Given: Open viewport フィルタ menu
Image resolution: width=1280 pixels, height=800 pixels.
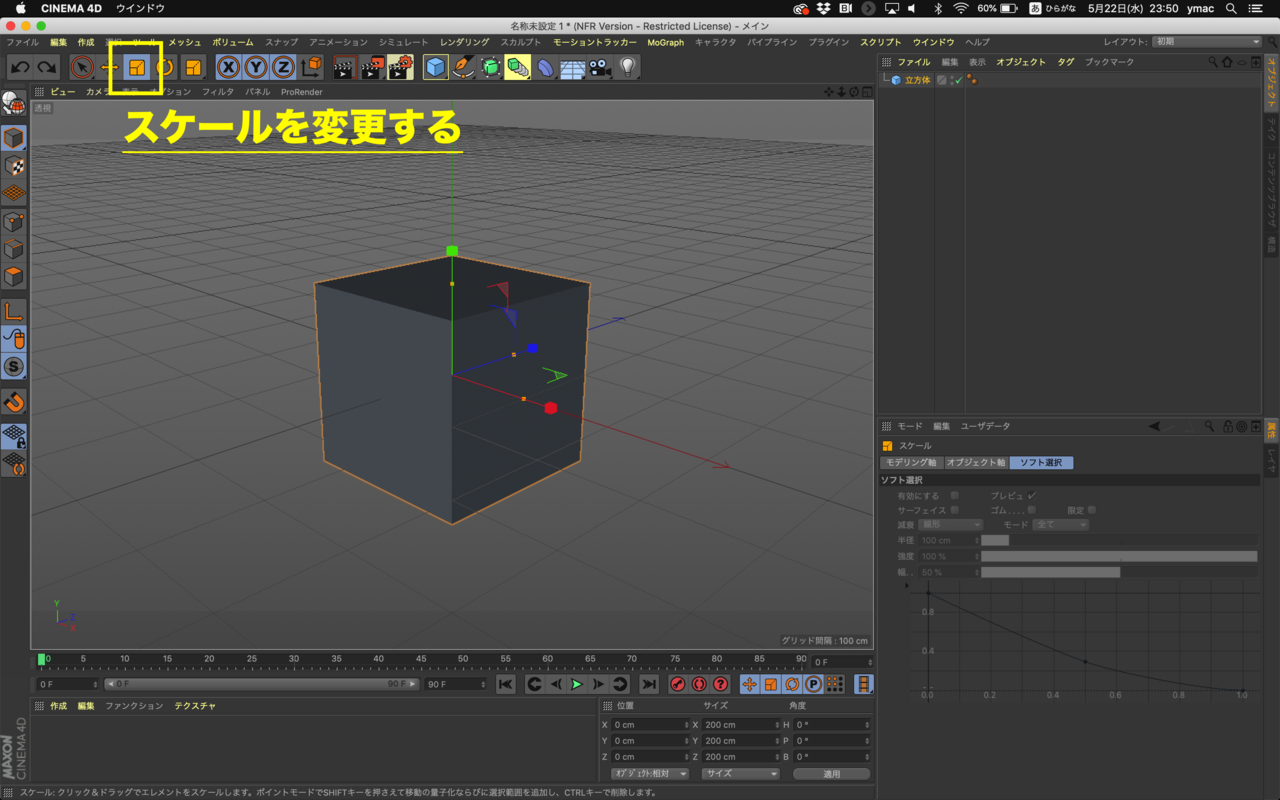Looking at the screenshot, I should pyautogui.click(x=218, y=92).
